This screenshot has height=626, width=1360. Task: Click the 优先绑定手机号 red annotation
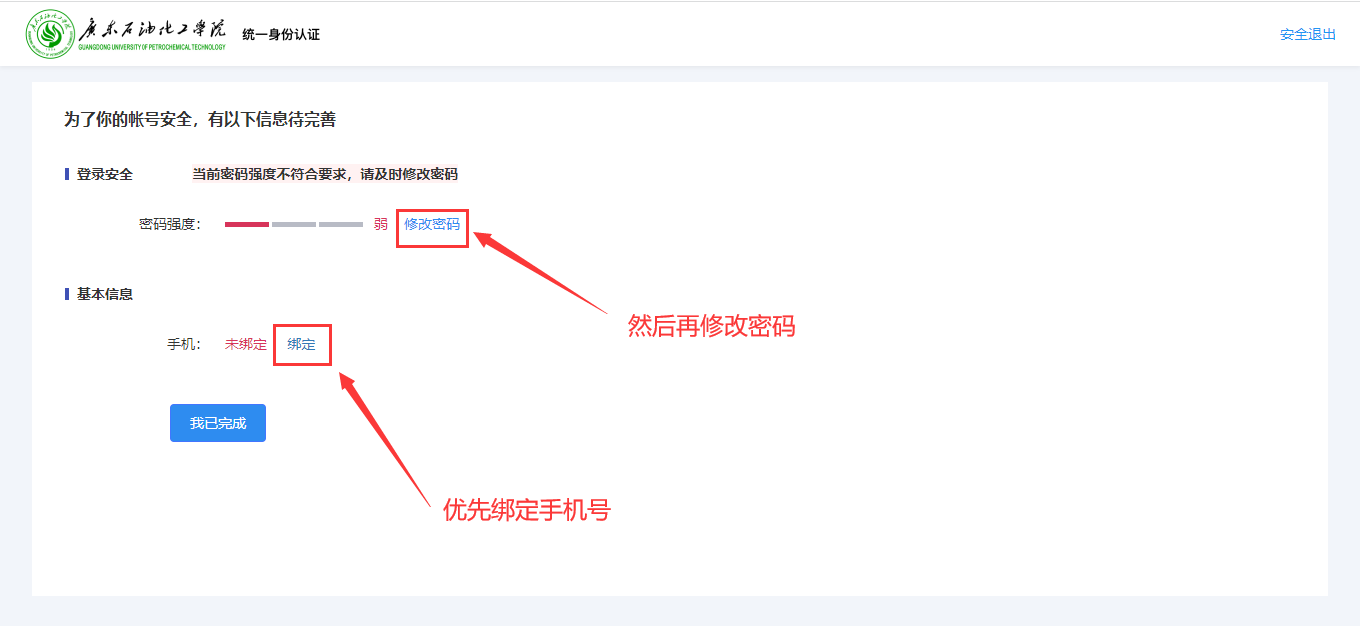click(x=527, y=510)
